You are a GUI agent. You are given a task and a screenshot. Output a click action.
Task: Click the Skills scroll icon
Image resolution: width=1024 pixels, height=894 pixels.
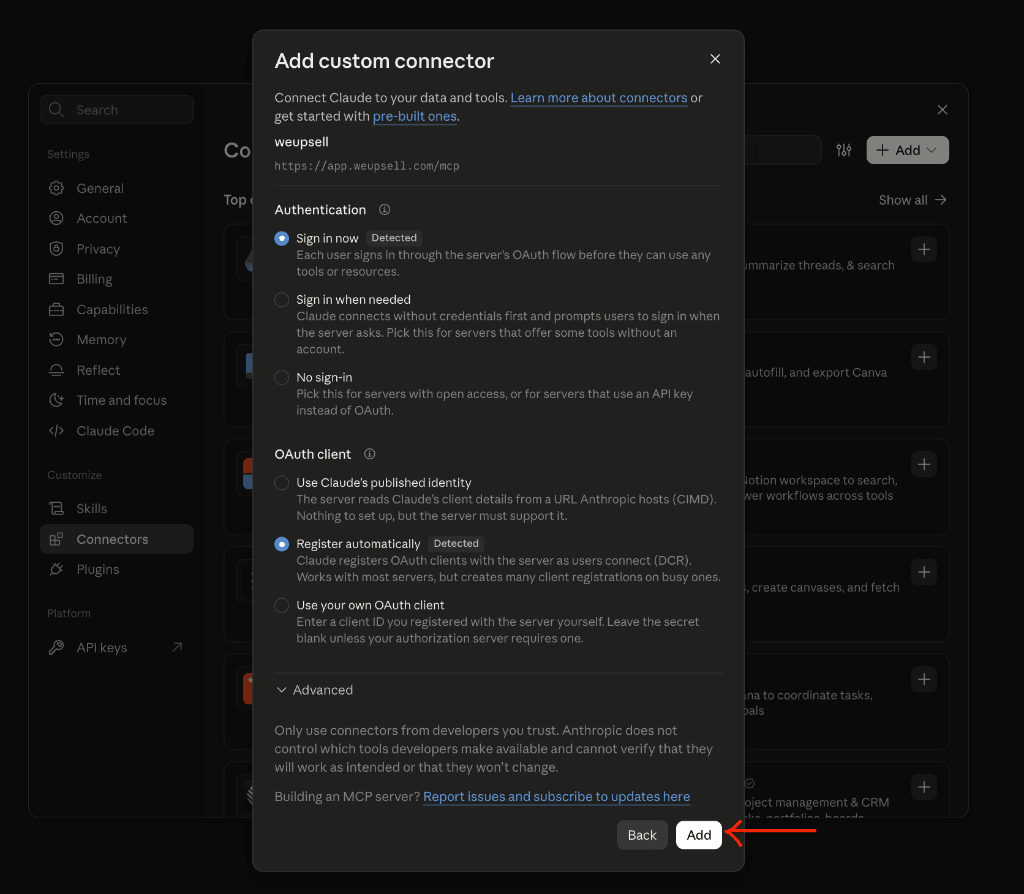pos(56,509)
